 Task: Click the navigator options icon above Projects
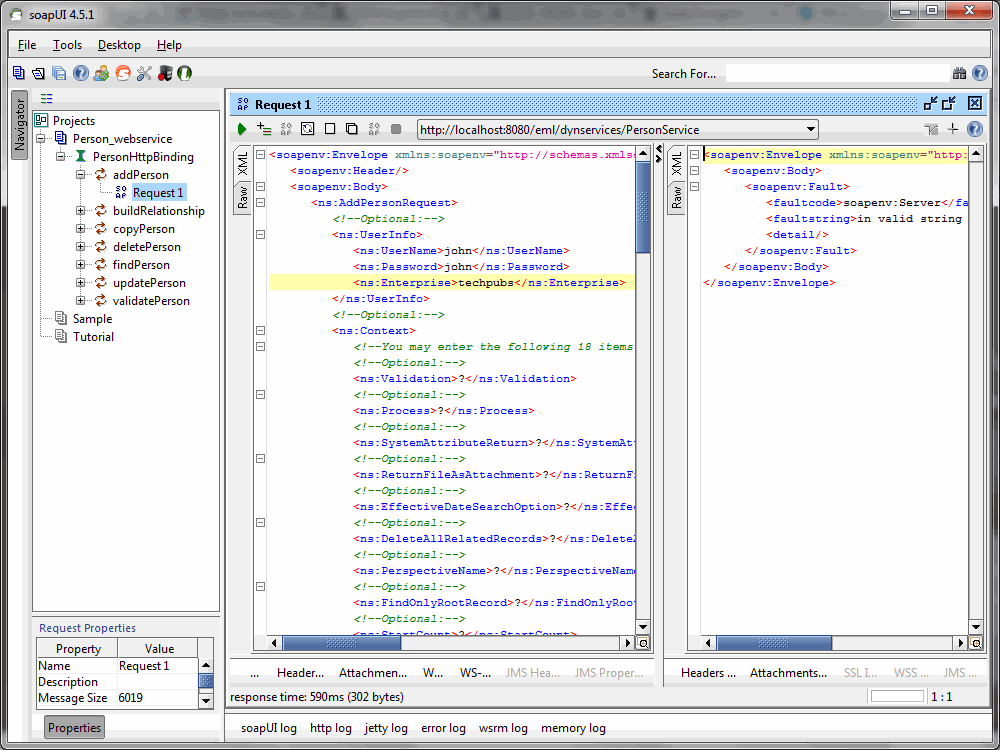tap(47, 98)
